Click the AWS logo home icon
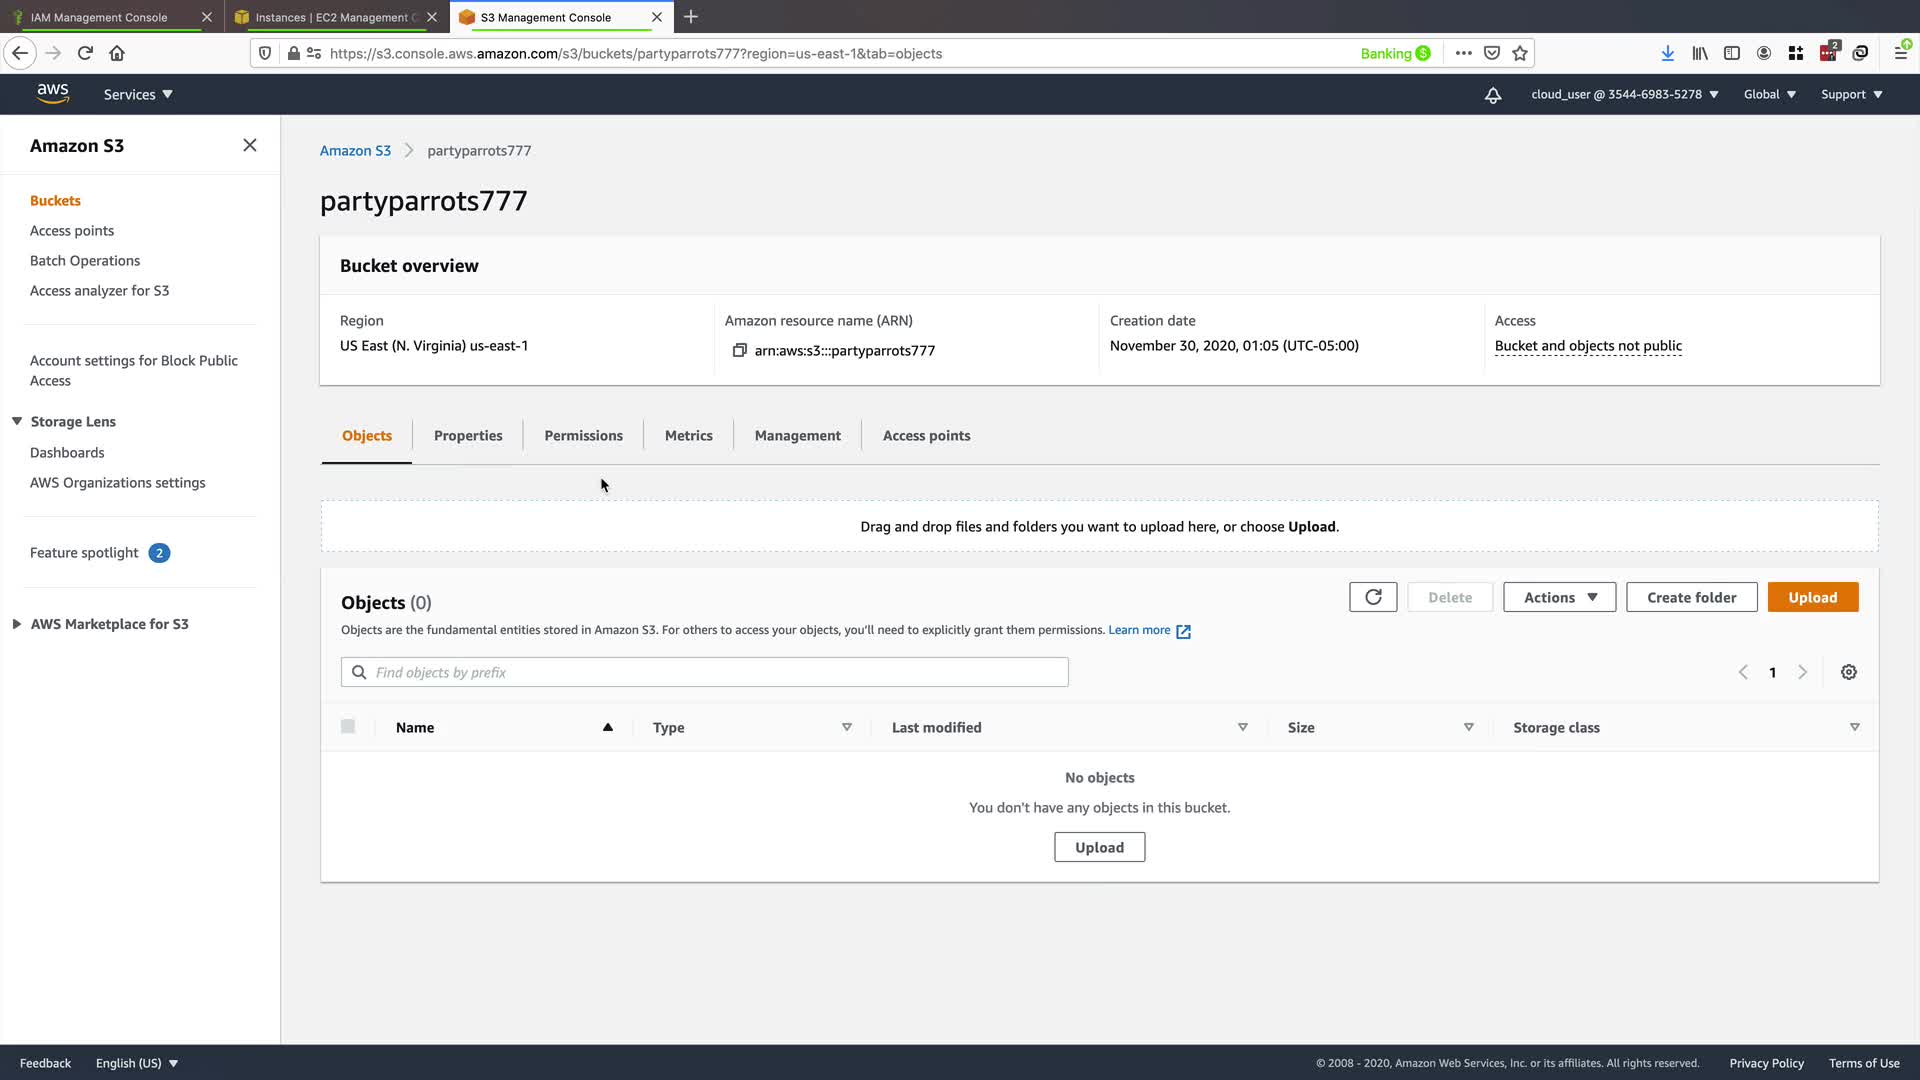The width and height of the screenshot is (1920, 1080). pos(53,93)
